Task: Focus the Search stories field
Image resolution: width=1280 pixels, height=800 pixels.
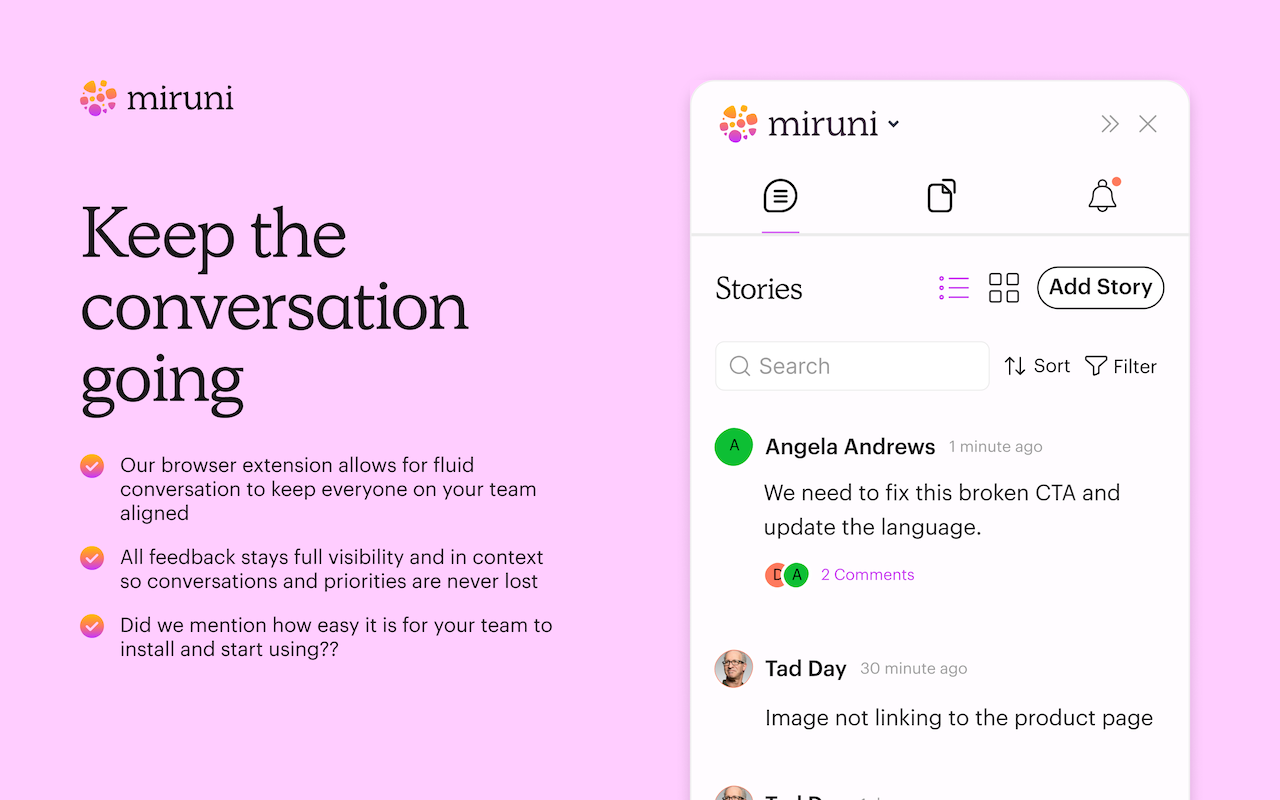Action: (860, 366)
